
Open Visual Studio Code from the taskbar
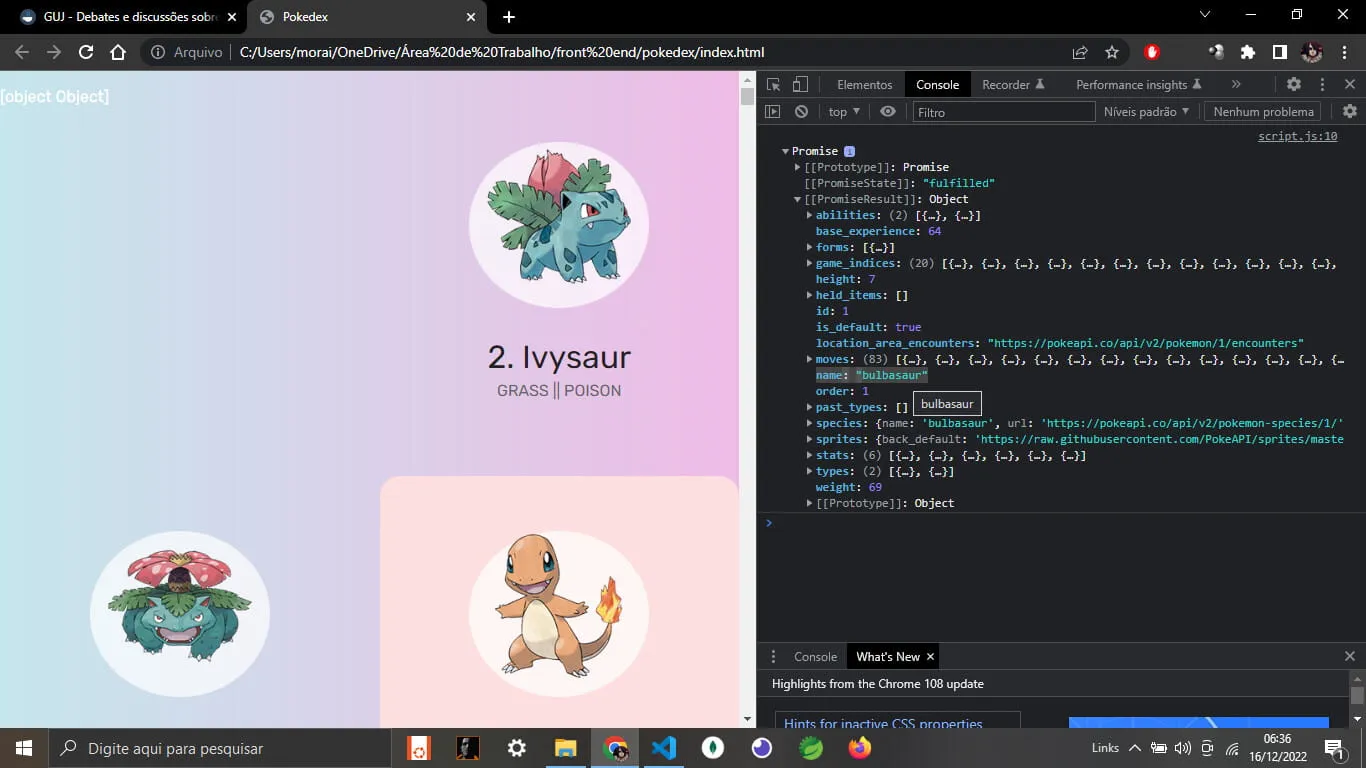pos(664,748)
